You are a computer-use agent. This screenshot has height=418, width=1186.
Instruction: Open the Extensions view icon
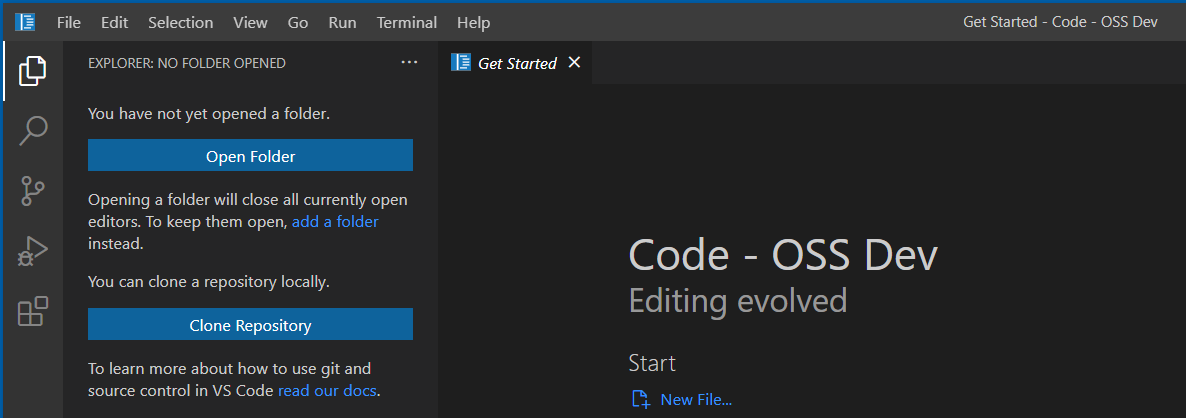click(33, 311)
